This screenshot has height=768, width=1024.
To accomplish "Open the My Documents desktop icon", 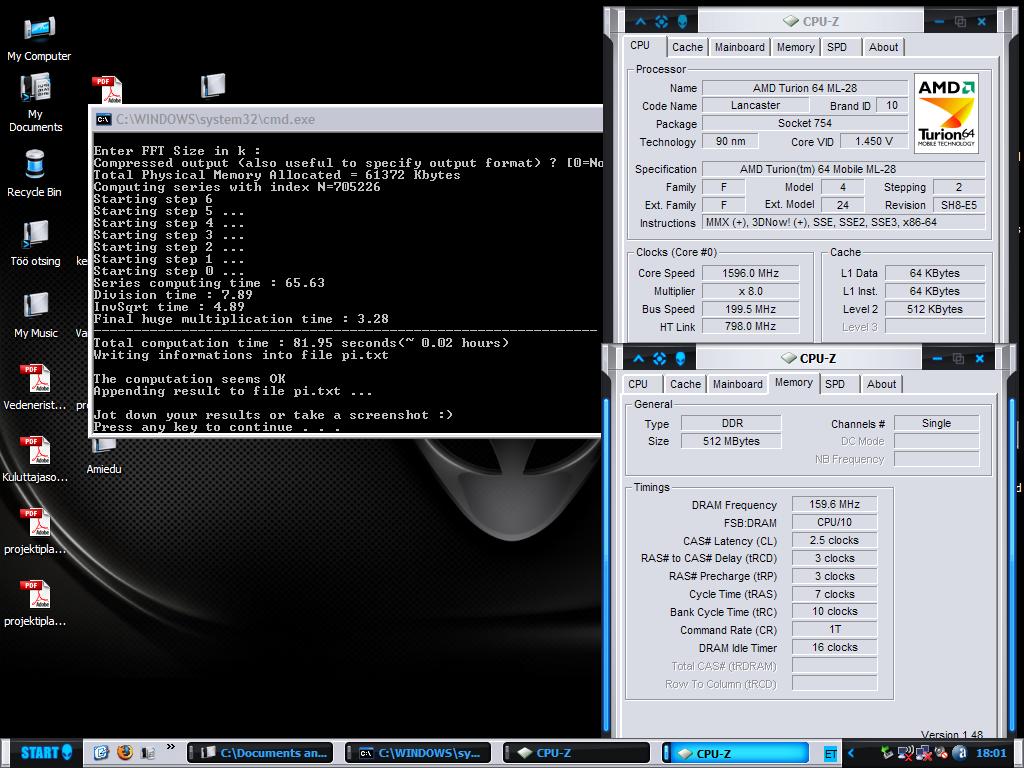I will coord(35,103).
